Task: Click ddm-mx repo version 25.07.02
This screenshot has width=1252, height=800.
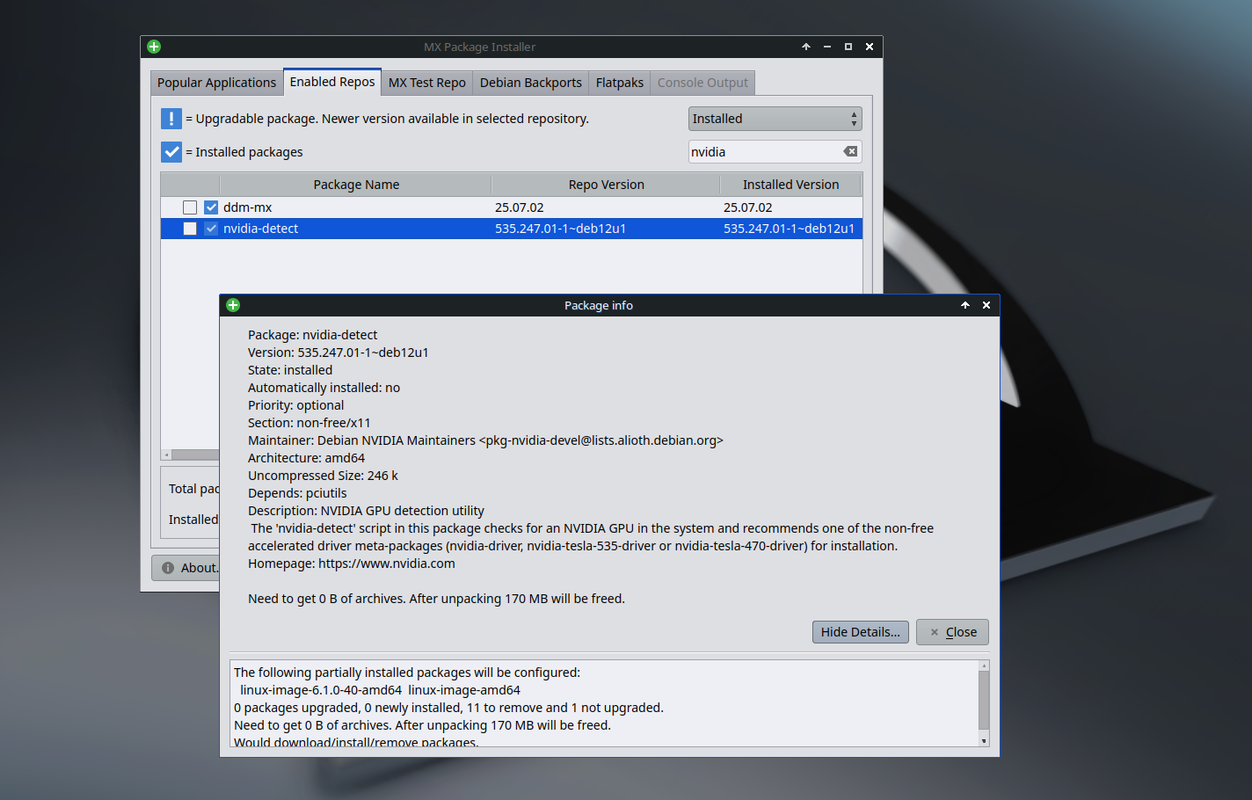Action: [x=519, y=207]
